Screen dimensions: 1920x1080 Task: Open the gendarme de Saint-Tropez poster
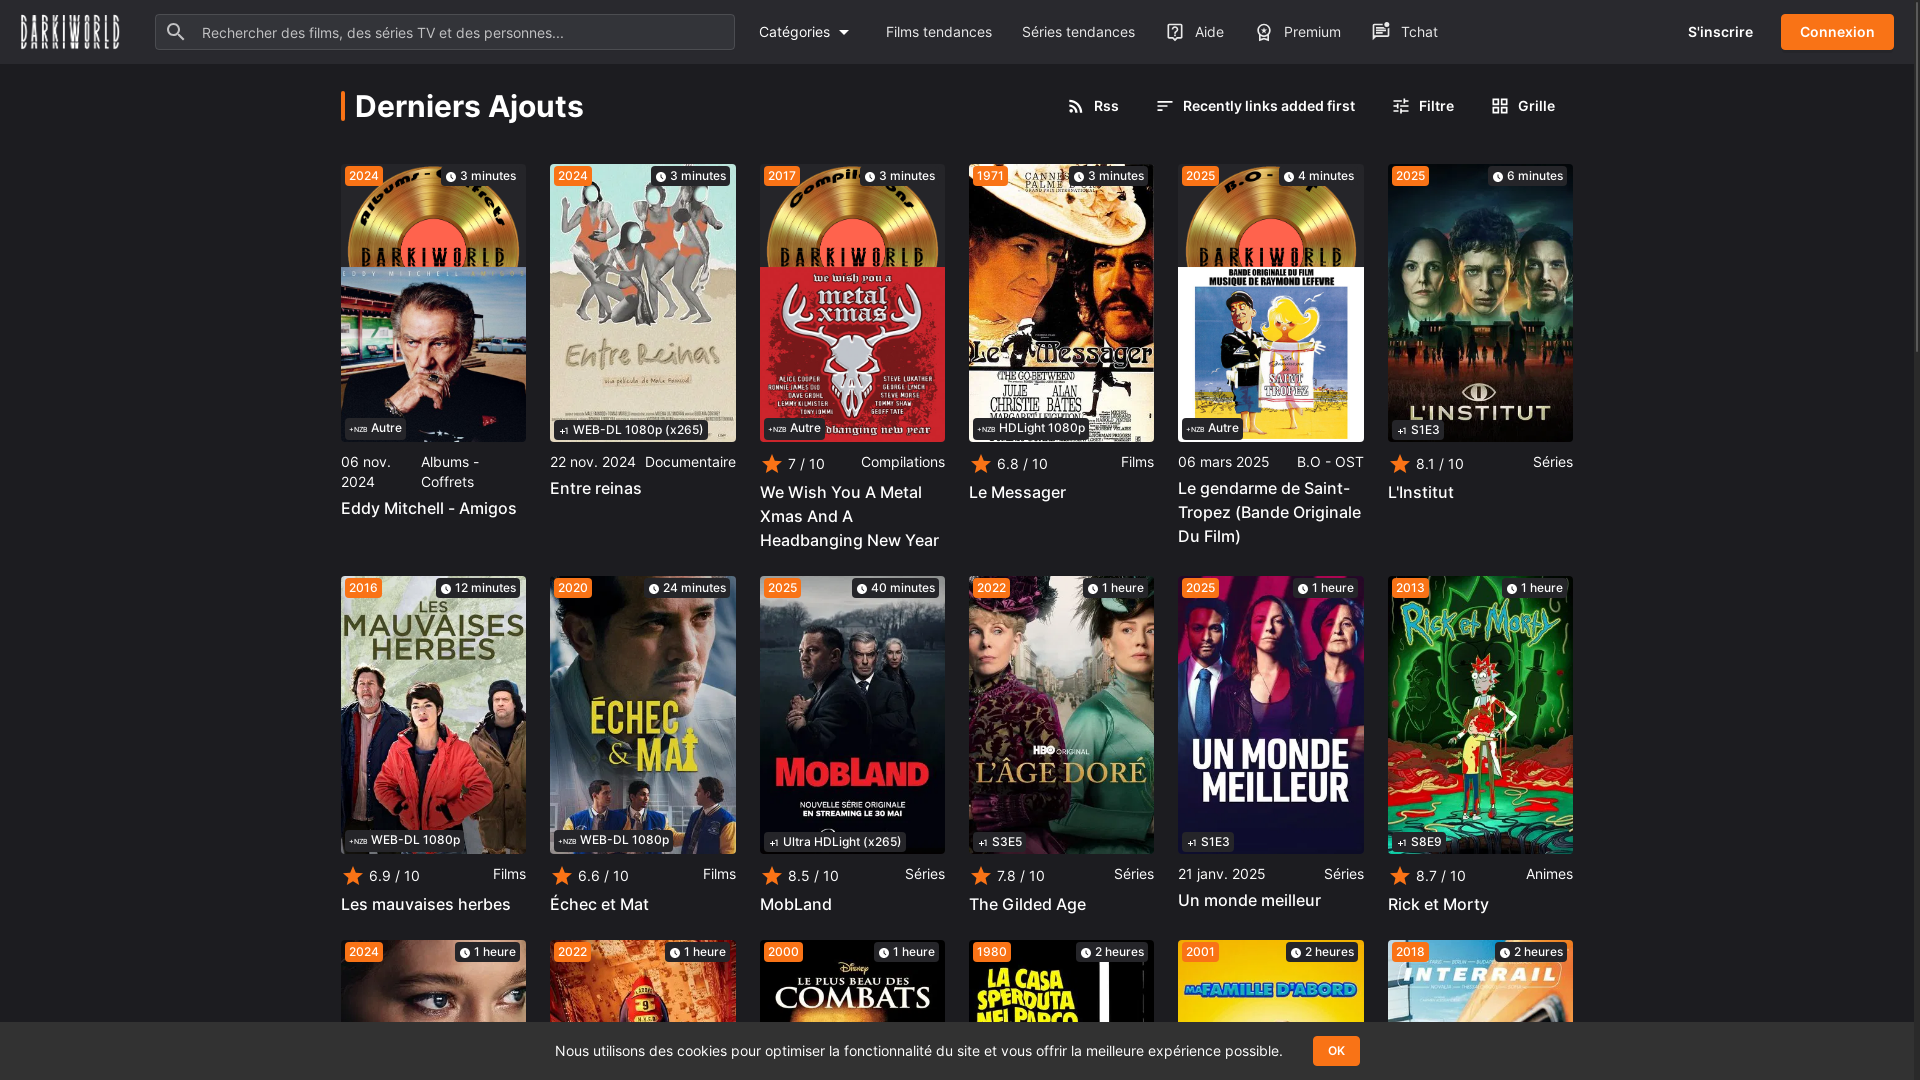click(x=1271, y=303)
